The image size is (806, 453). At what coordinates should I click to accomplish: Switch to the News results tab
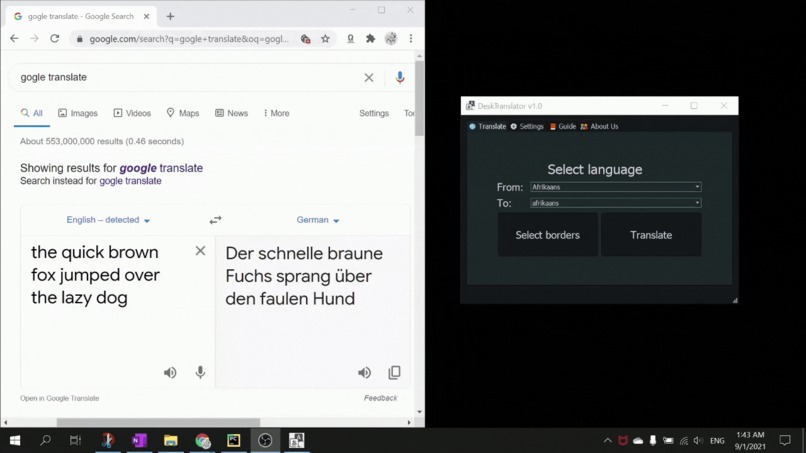(x=231, y=113)
